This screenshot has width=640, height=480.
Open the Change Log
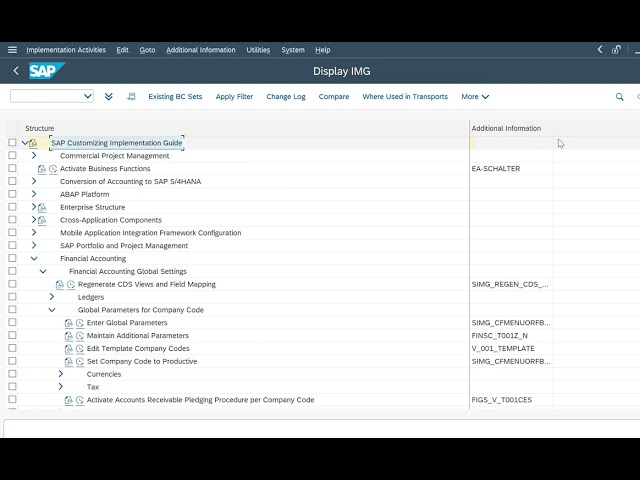[286, 97]
